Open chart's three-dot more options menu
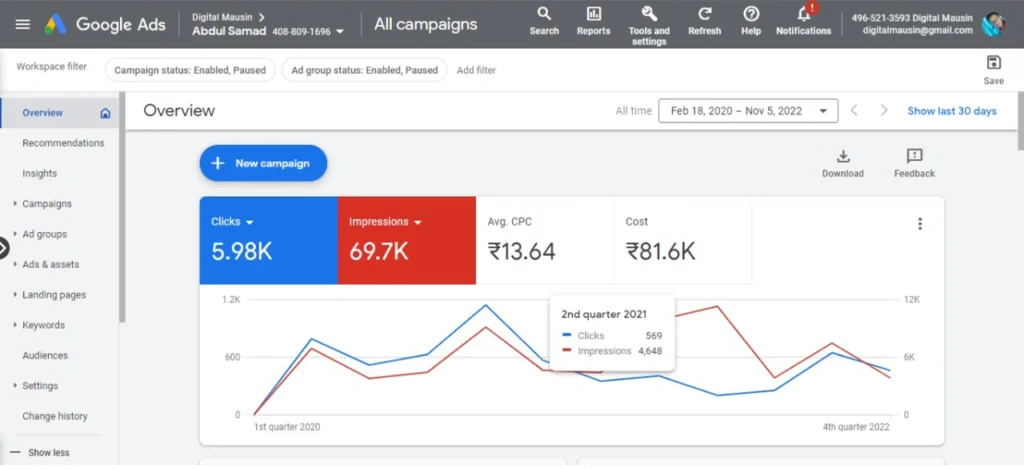Screen dimensions: 1024x469 pos(920,224)
